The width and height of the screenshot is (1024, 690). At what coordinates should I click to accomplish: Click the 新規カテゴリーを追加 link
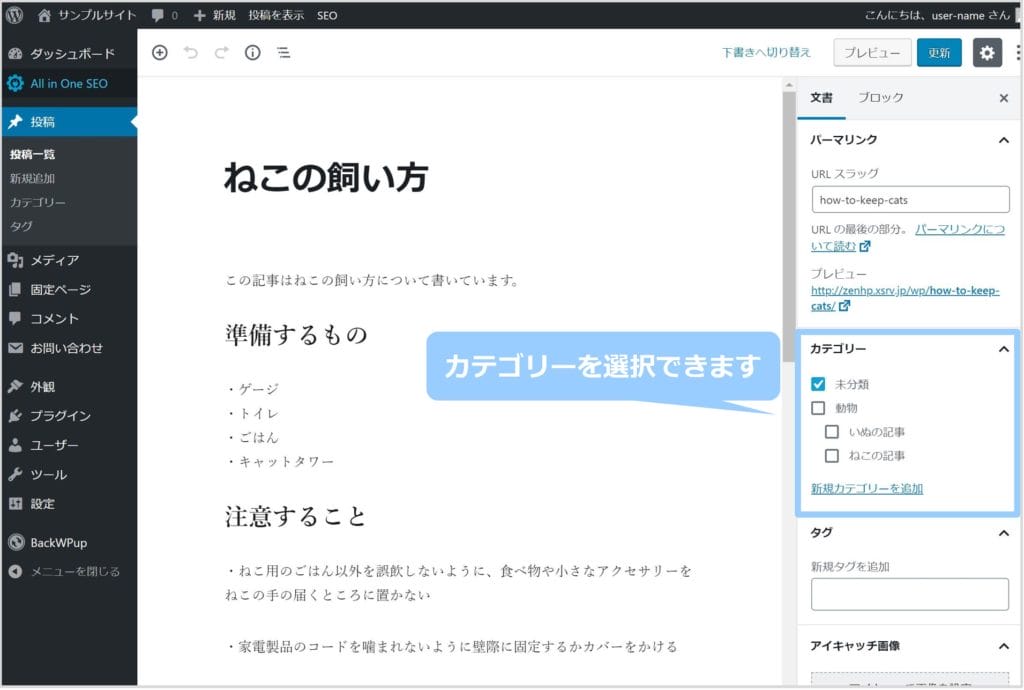coord(866,489)
